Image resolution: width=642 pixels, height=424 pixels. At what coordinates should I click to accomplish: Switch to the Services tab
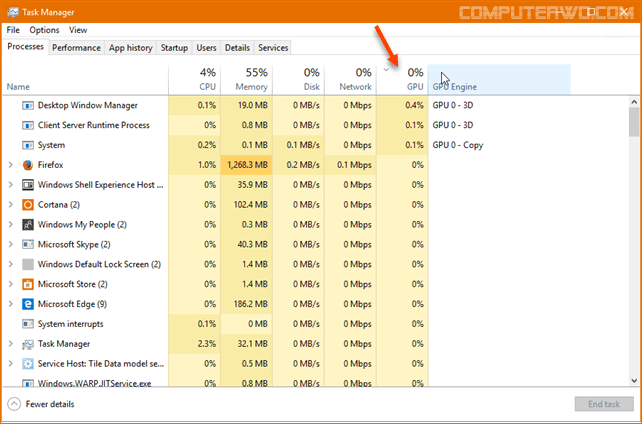pos(273,48)
